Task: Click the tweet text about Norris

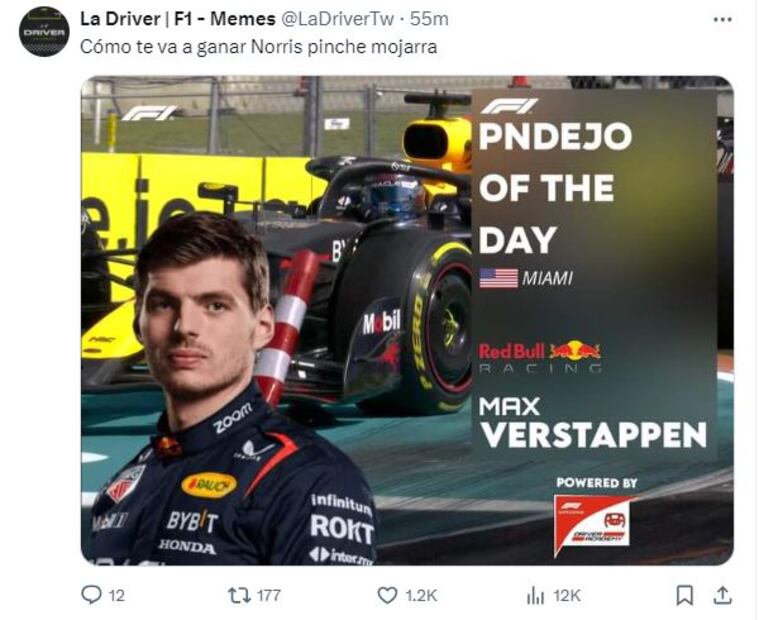Action: pyautogui.click(x=258, y=46)
